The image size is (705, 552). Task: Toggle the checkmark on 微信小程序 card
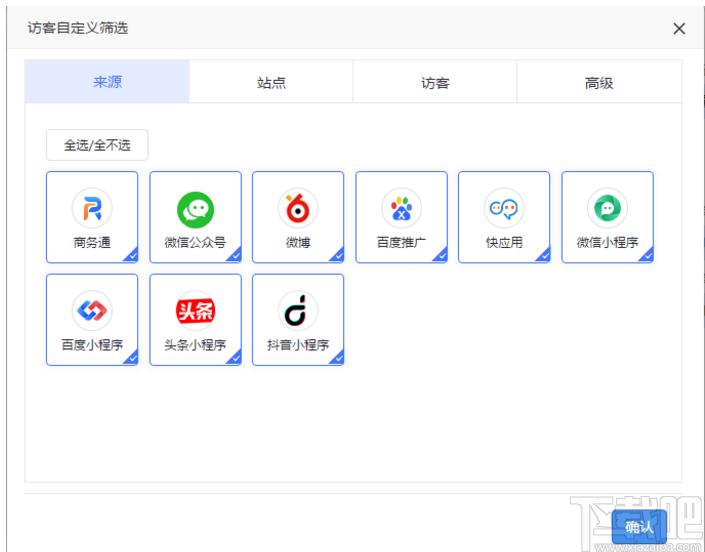(647, 256)
